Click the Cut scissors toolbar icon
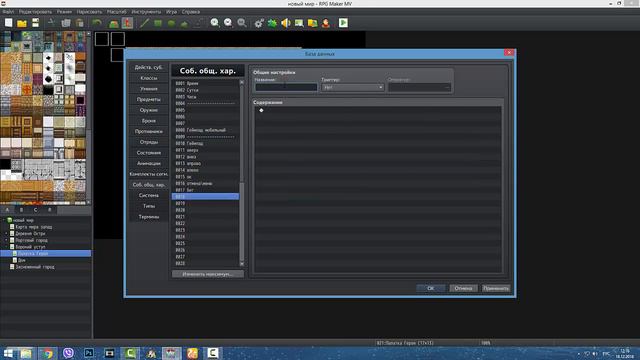Image resolution: width=640 pixels, height=360 pixels. coord(51,23)
